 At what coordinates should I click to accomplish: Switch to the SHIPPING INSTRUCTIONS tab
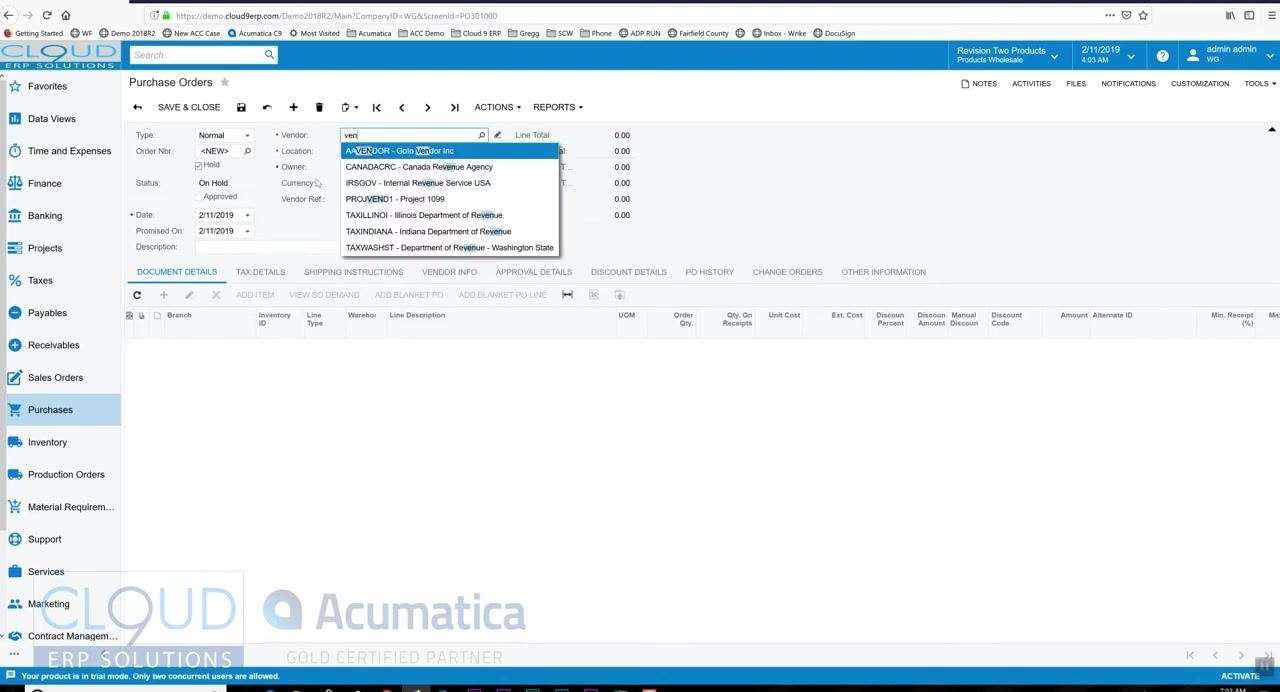coord(353,272)
